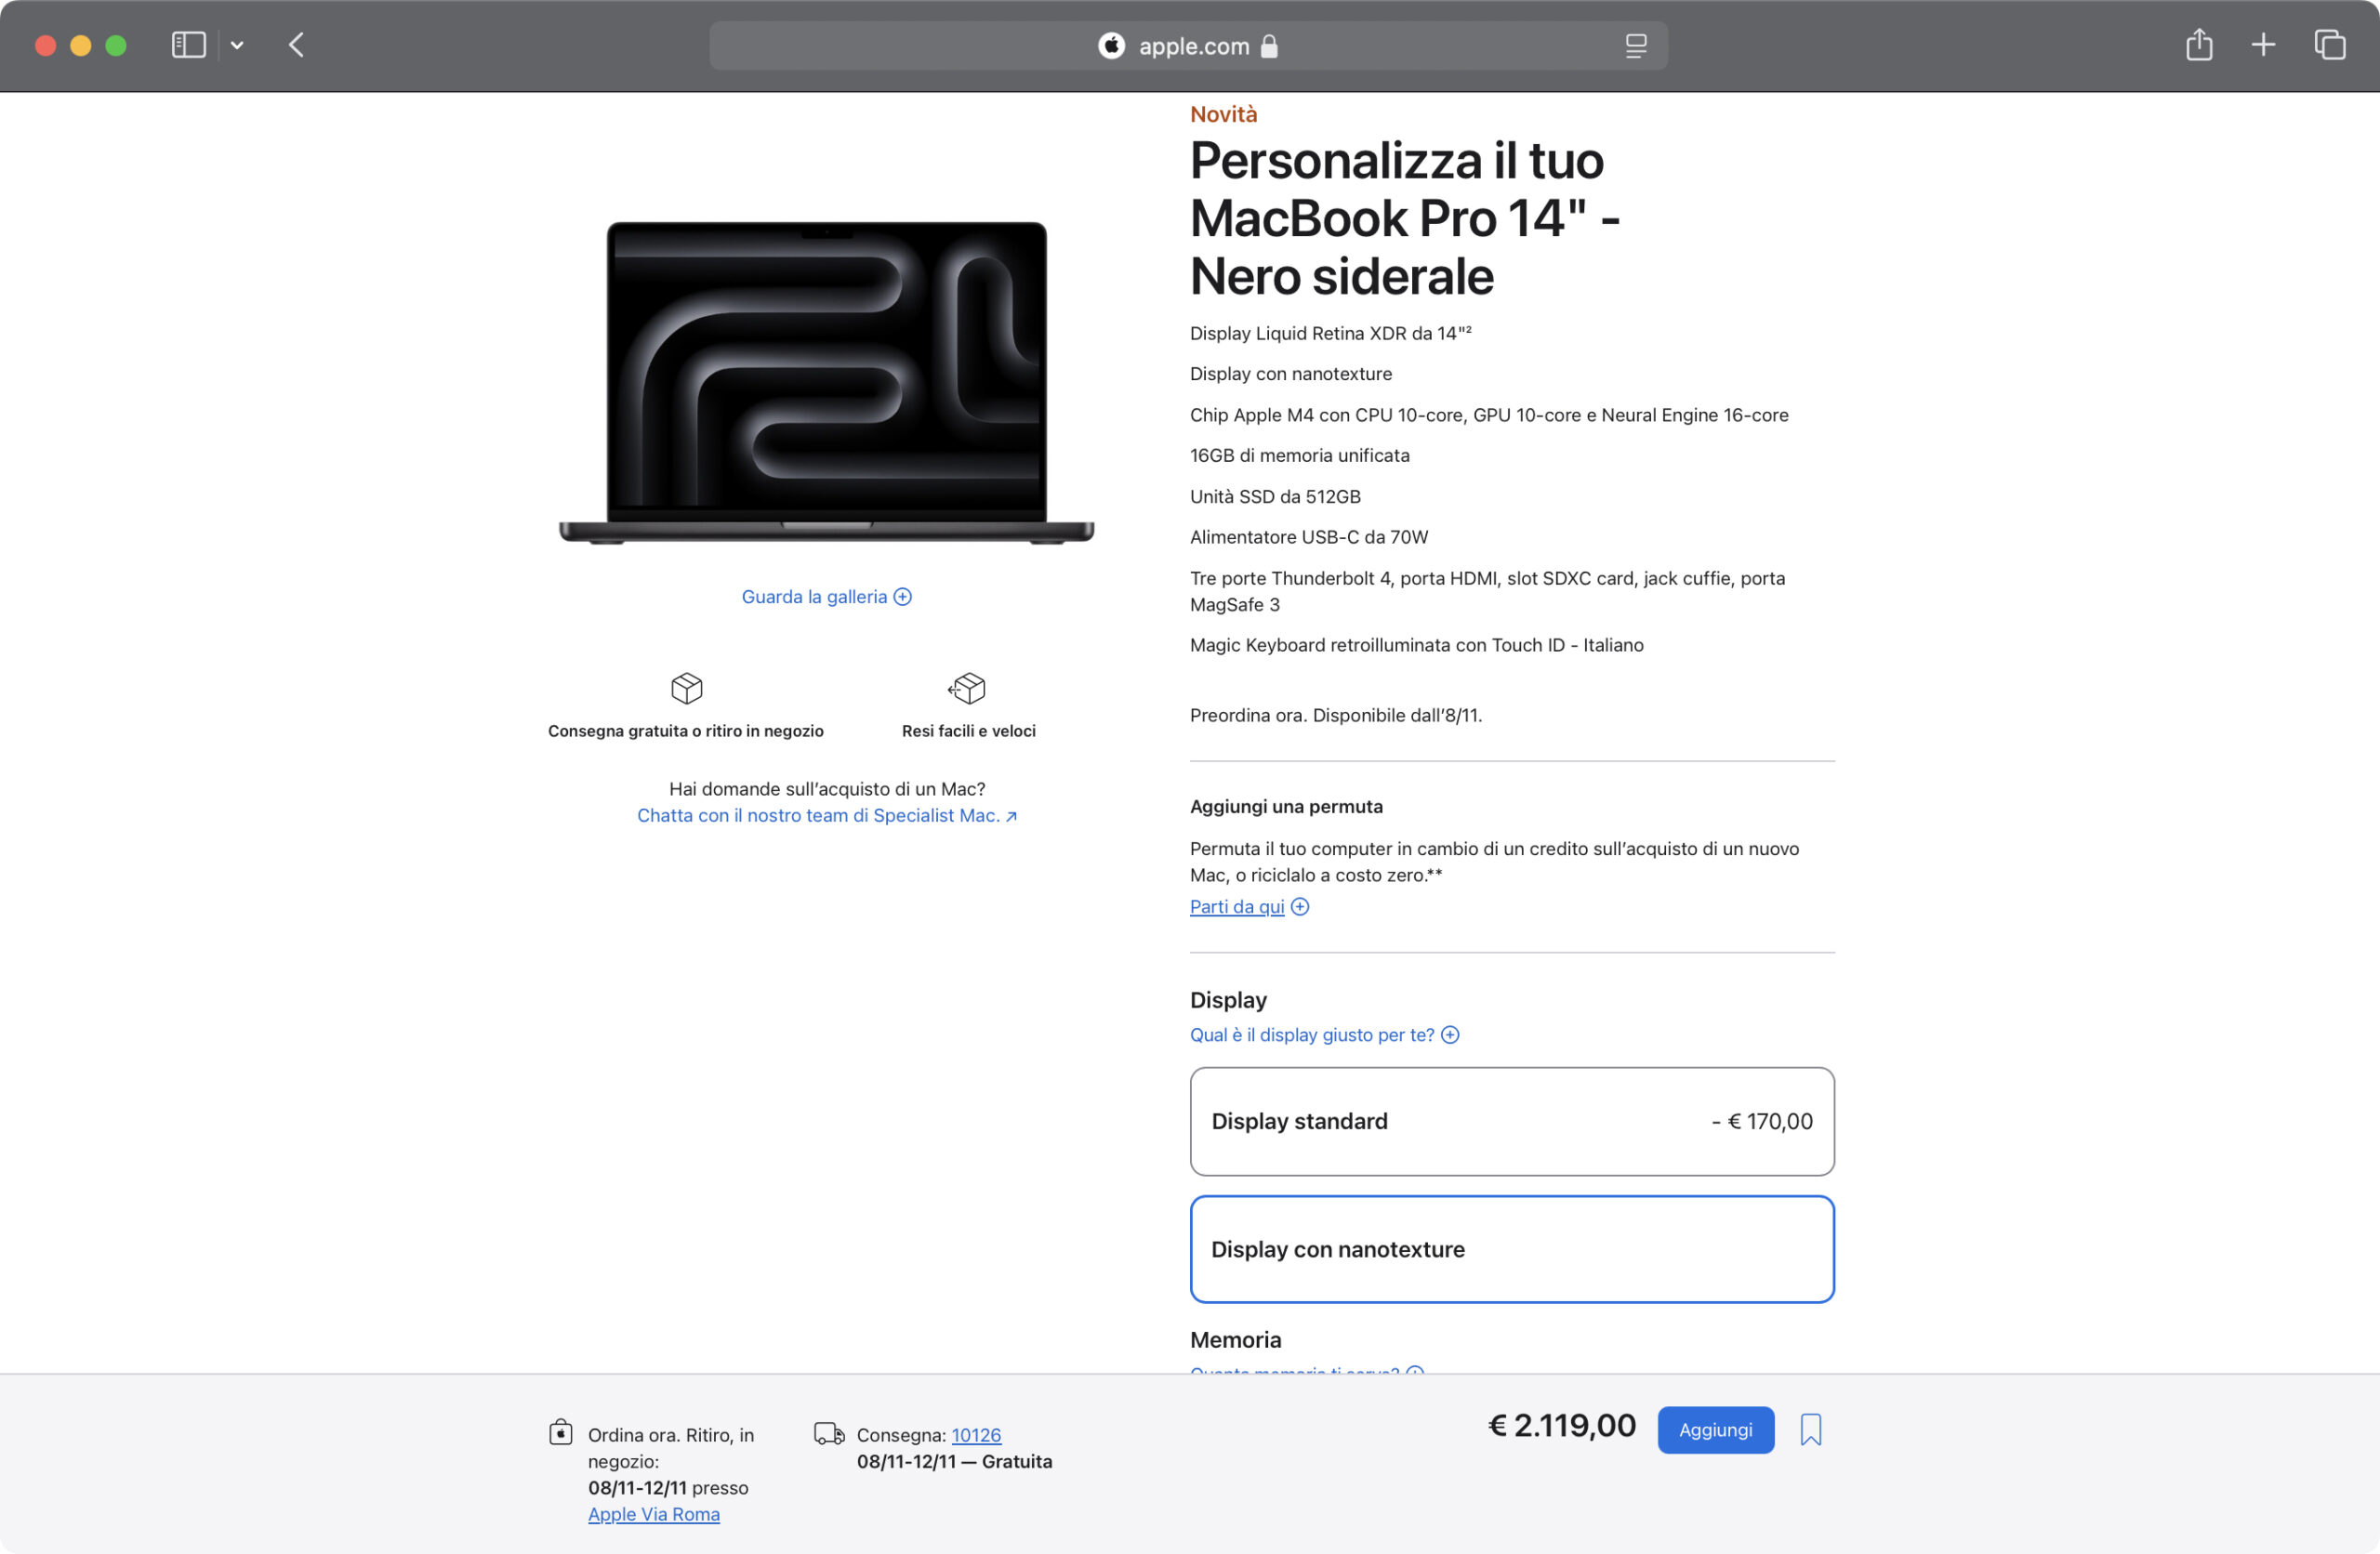Open the Apple Via Roma store link
The width and height of the screenshot is (2380, 1554).
coord(654,1514)
